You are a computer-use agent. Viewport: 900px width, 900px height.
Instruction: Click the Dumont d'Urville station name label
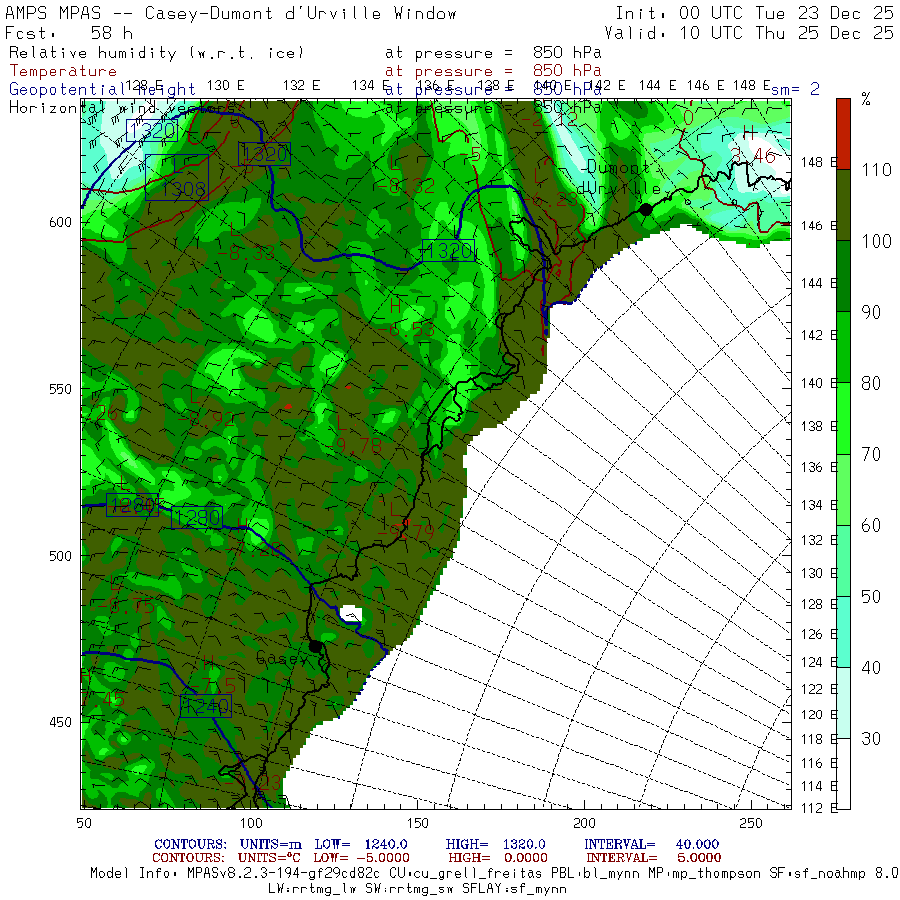pyautogui.click(x=619, y=178)
